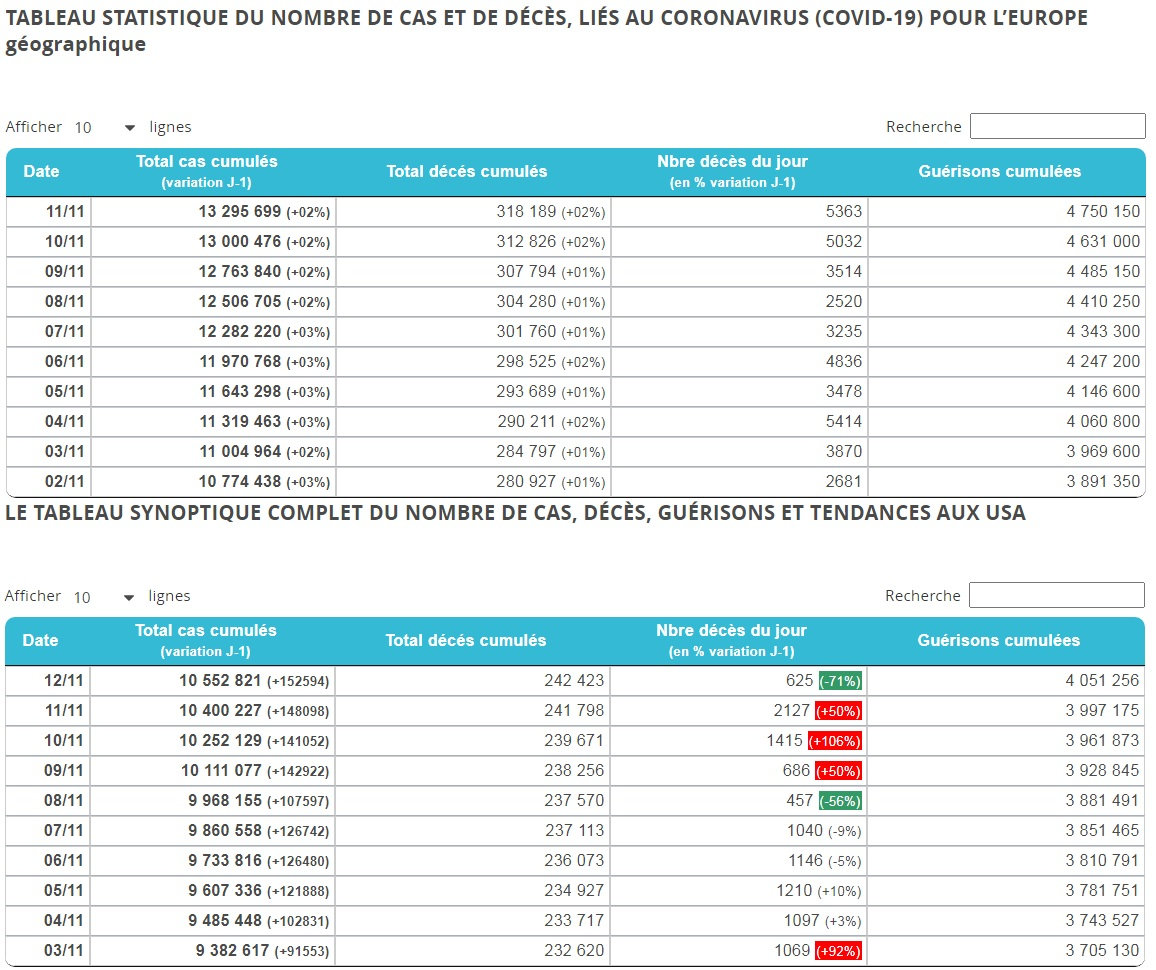Viewport: 1156px width, 970px height.
Task: Select USA cases cell 10 111 077
Action: point(212,770)
